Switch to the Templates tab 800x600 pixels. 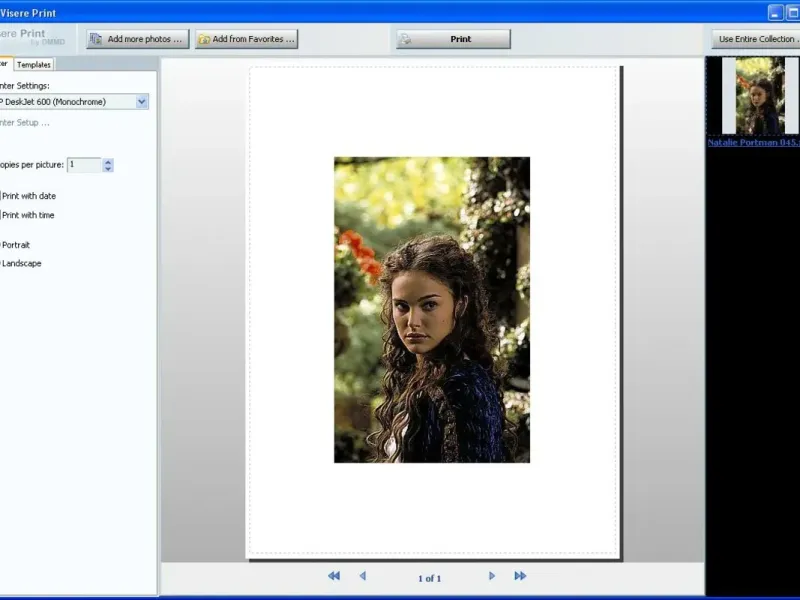pos(34,65)
